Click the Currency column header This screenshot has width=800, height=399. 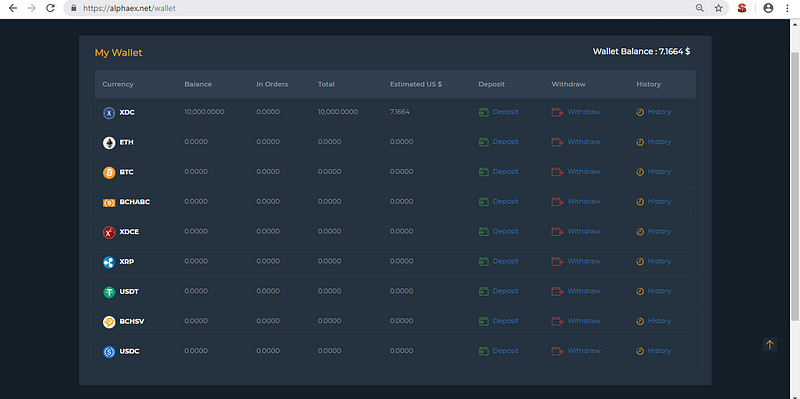[118, 84]
